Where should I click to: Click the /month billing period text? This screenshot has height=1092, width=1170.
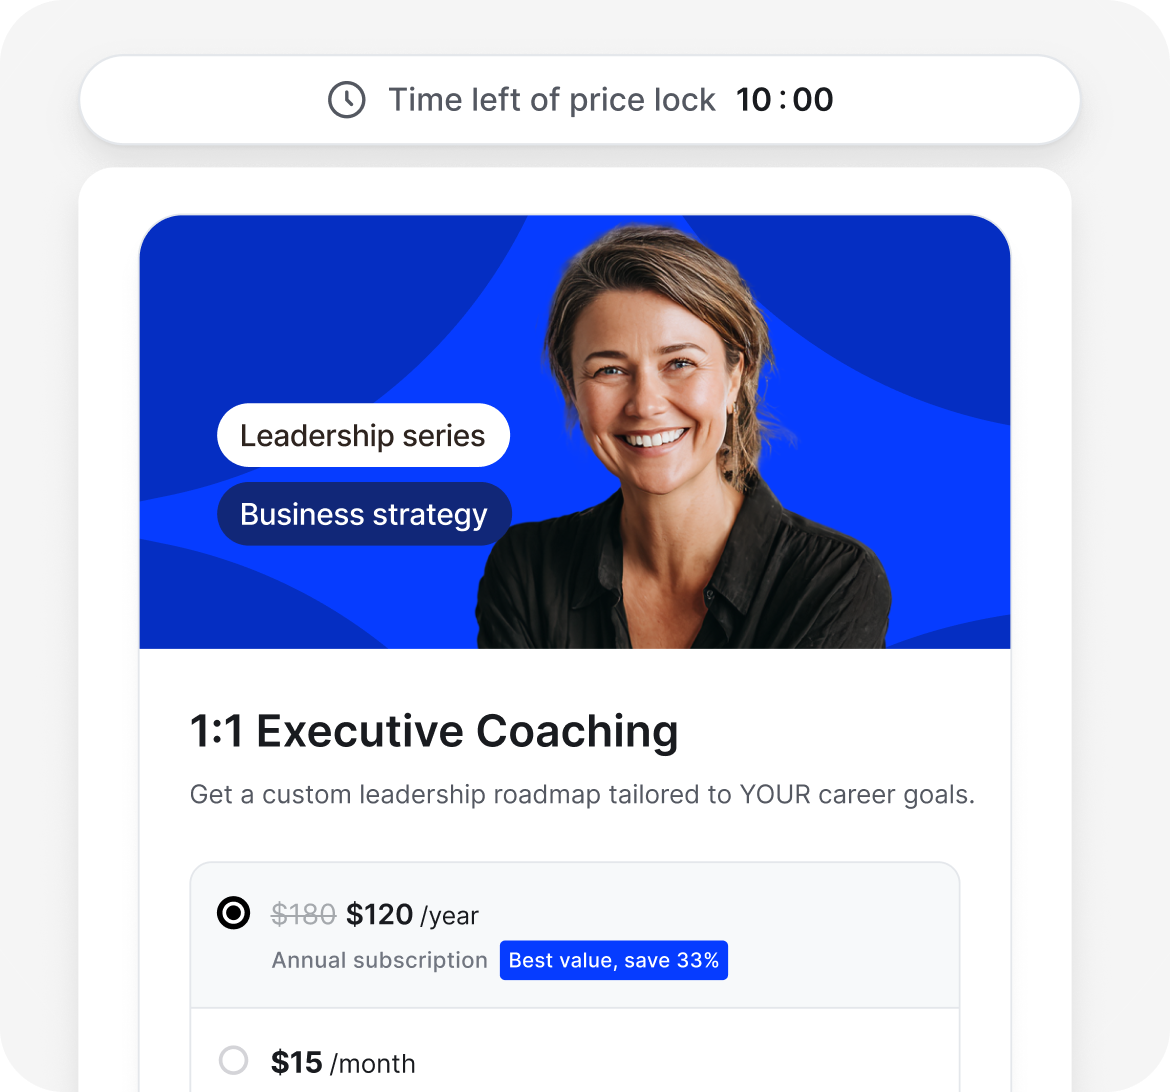tap(372, 1063)
